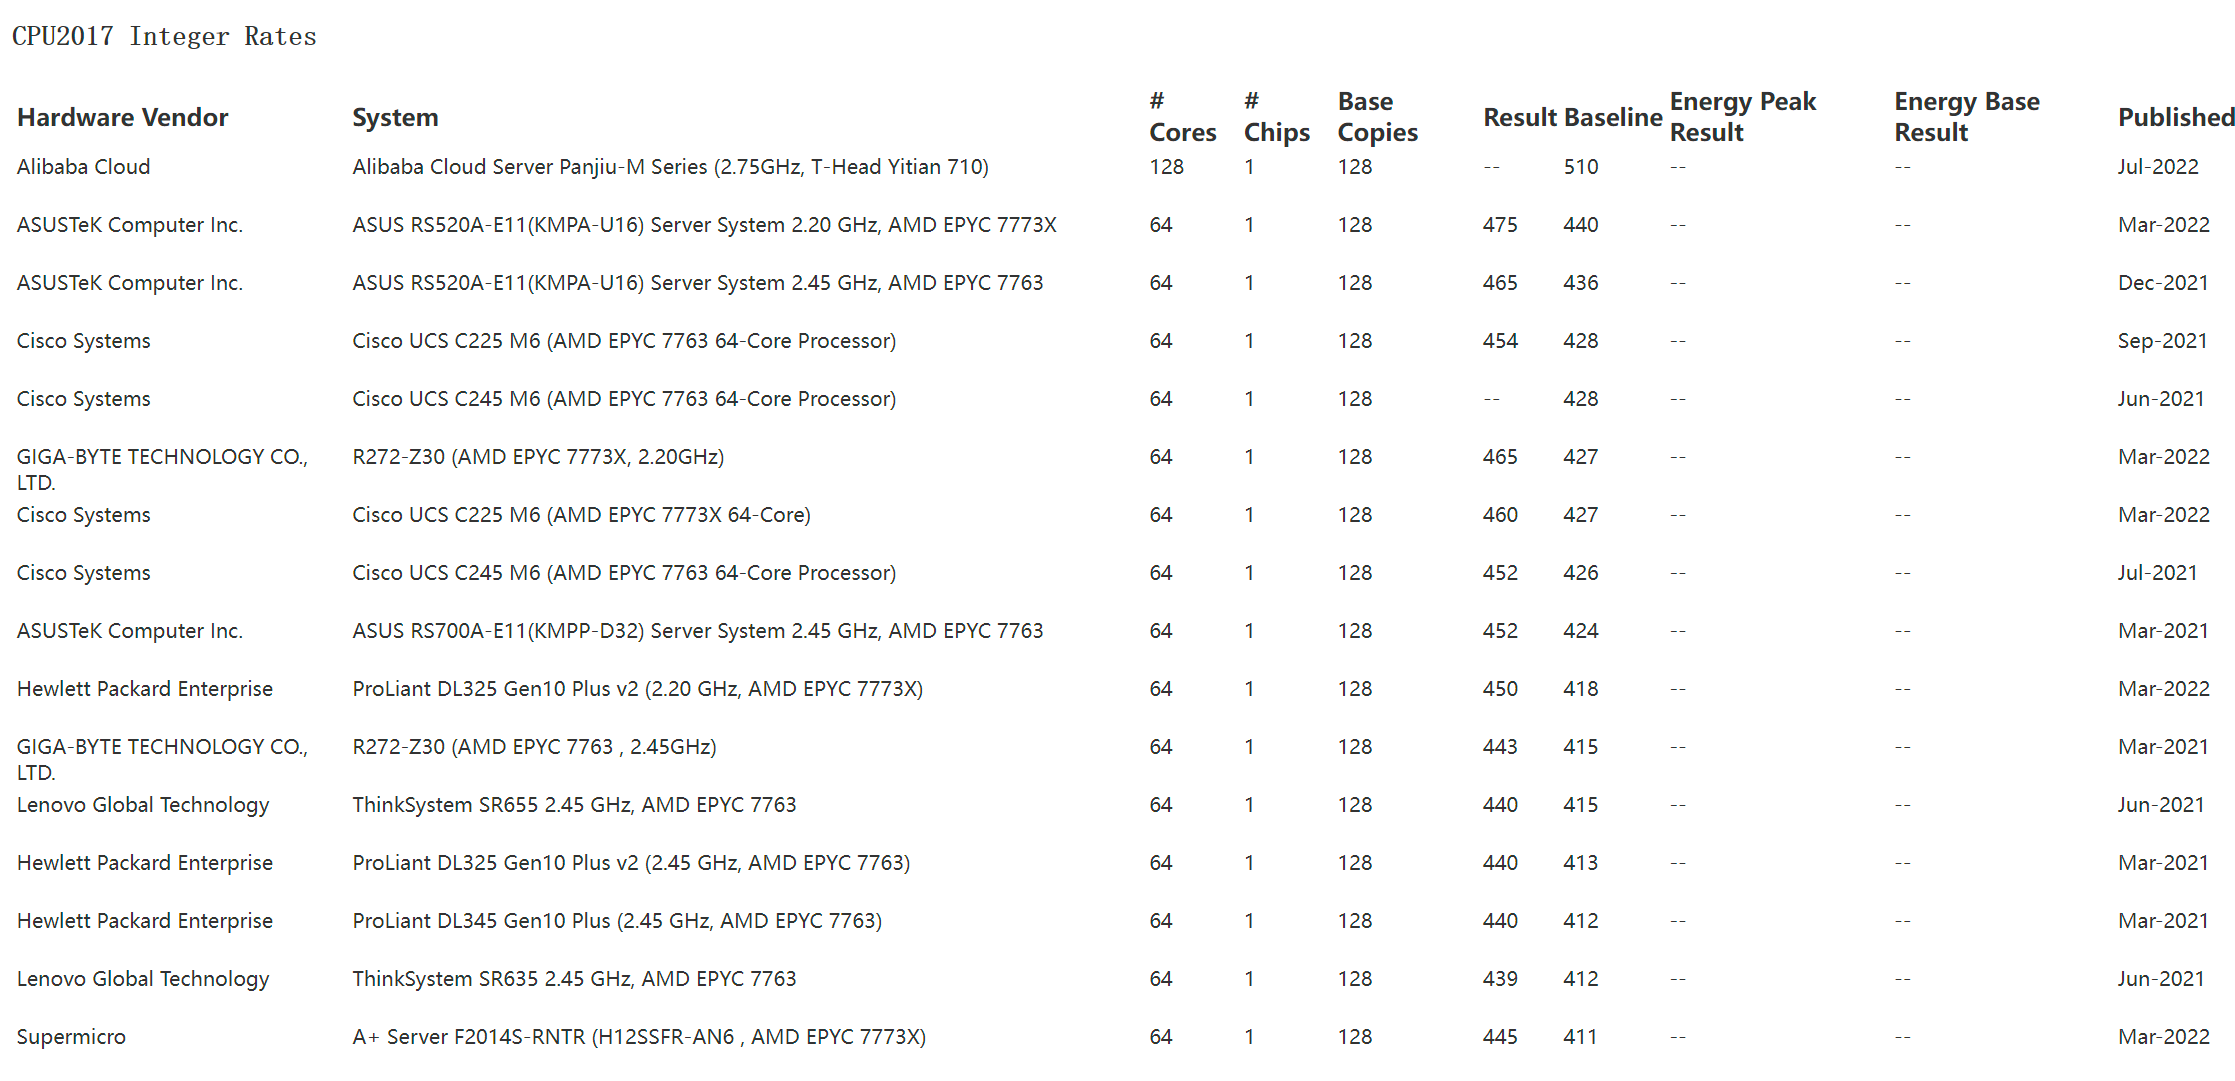This screenshot has width=2235, height=1081.
Task: Click the 510 baseline result value
Action: click(x=1581, y=167)
